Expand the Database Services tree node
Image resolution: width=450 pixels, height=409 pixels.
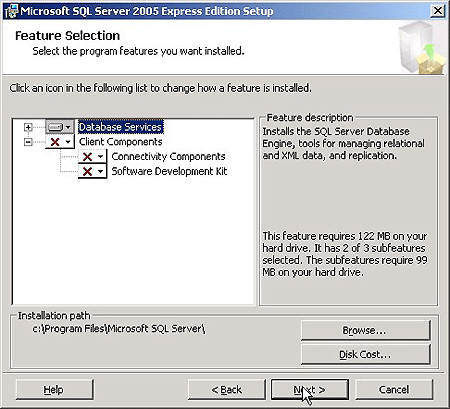[28, 127]
